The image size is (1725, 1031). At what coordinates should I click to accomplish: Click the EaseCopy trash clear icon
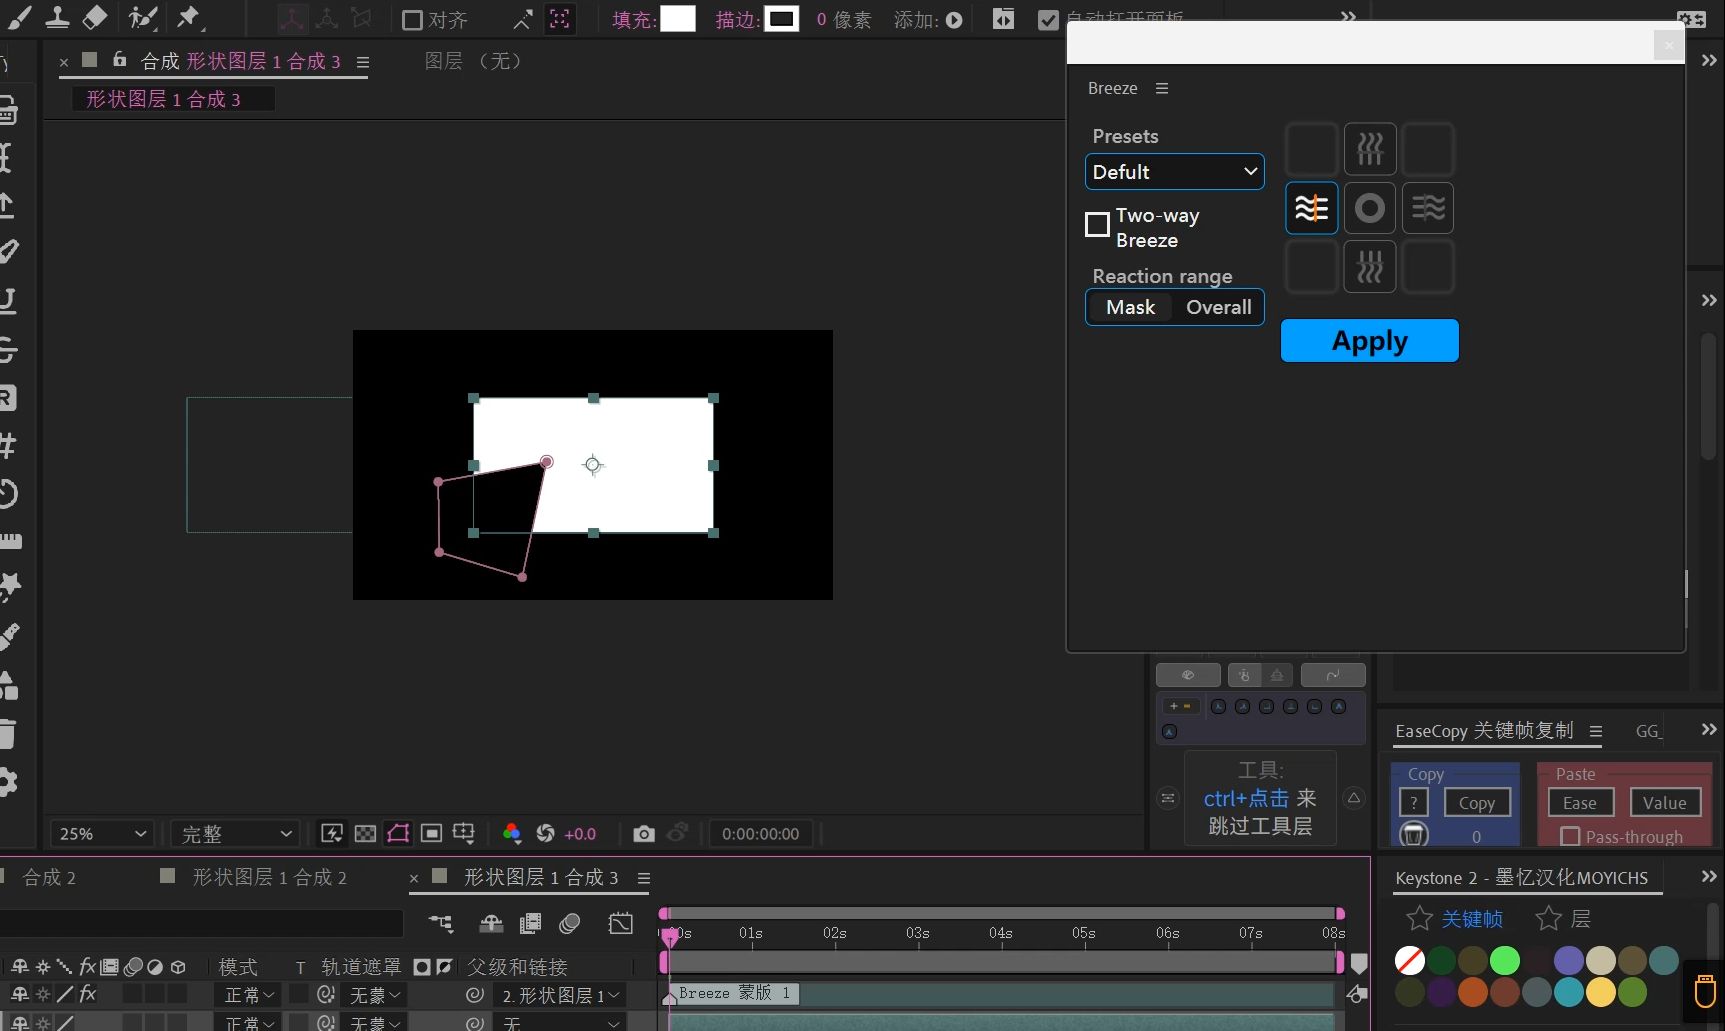click(1413, 833)
